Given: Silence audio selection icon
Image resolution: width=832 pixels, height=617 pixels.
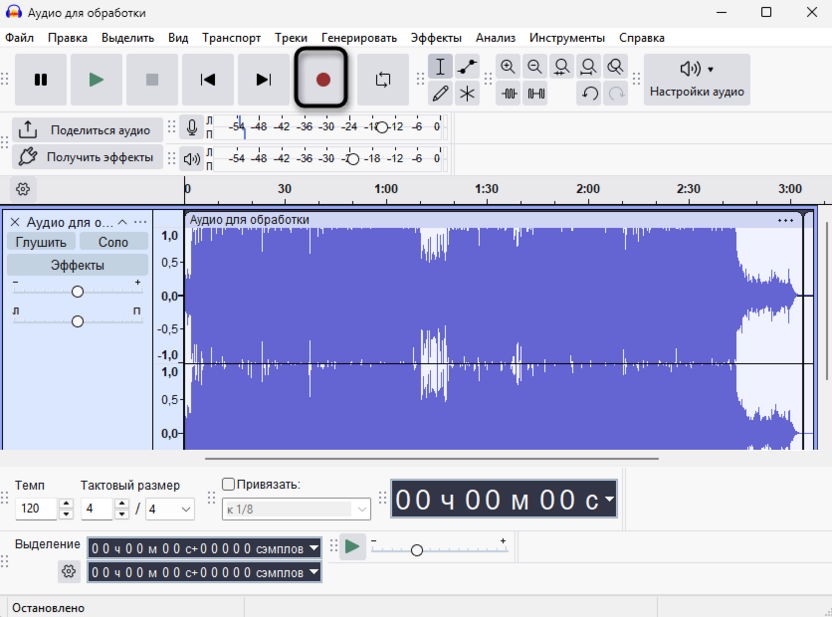Looking at the screenshot, I should tap(535, 94).
